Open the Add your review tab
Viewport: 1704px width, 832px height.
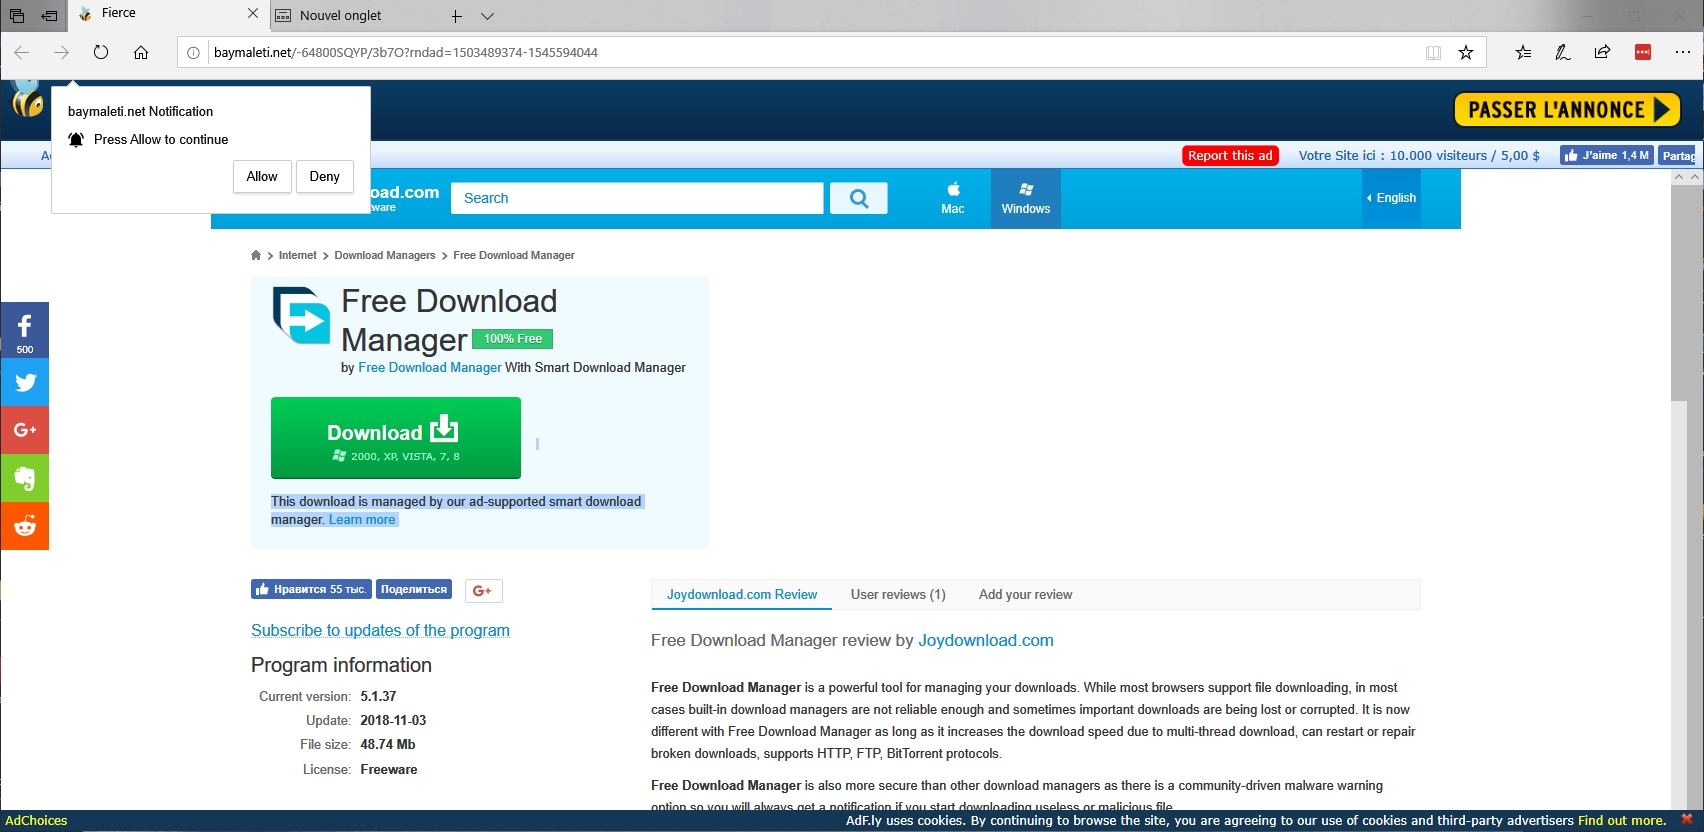(1025, 594)
